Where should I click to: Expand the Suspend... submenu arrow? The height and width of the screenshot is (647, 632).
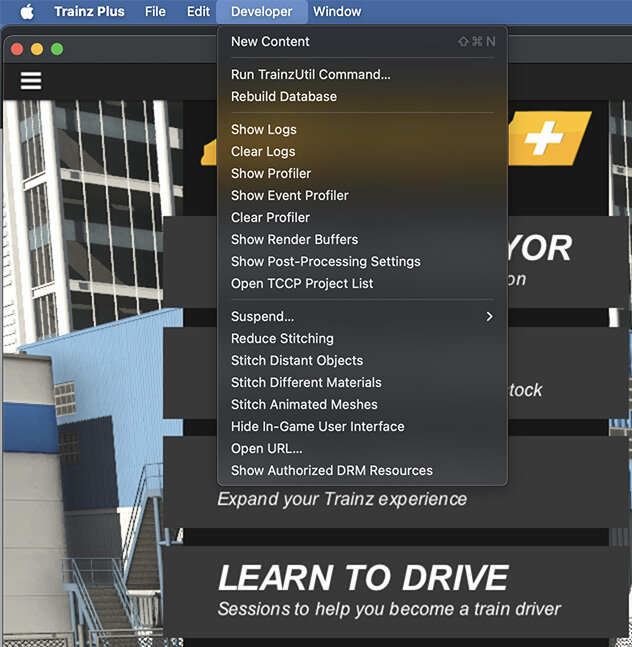pos(489,316)
